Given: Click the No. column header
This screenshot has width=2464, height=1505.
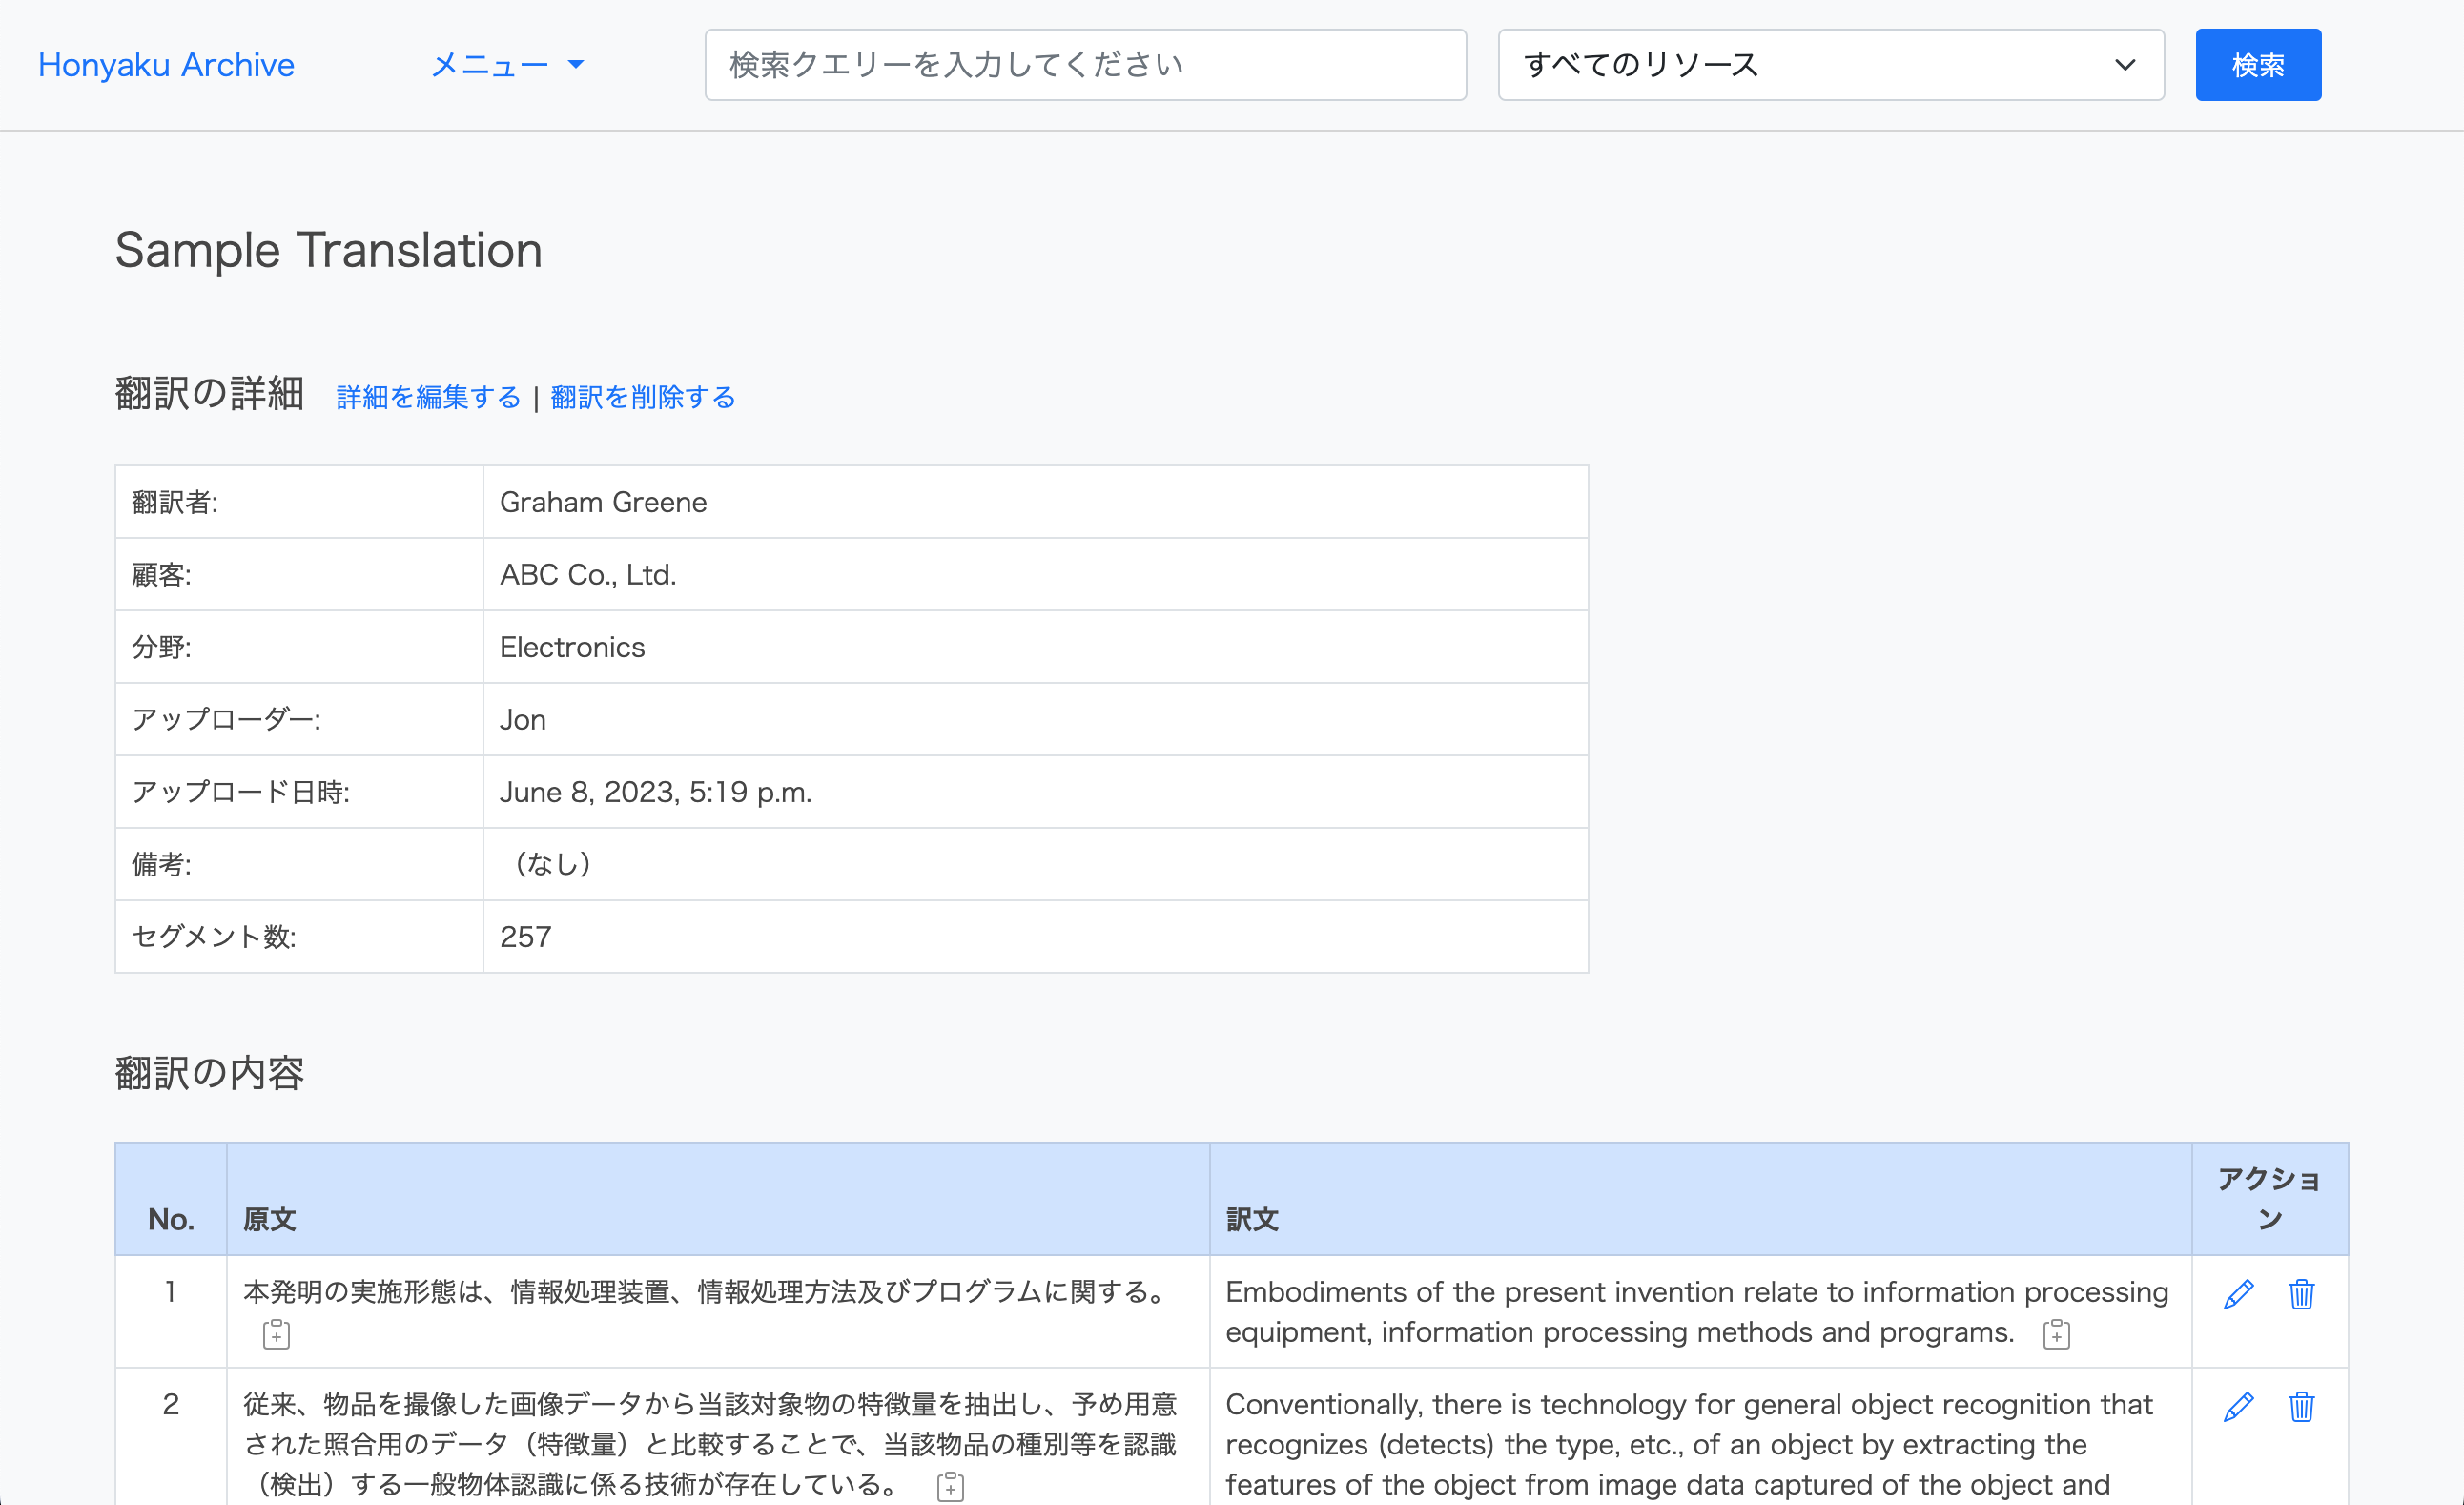Looking at the screenshot, I should (x=171, y=1219).
